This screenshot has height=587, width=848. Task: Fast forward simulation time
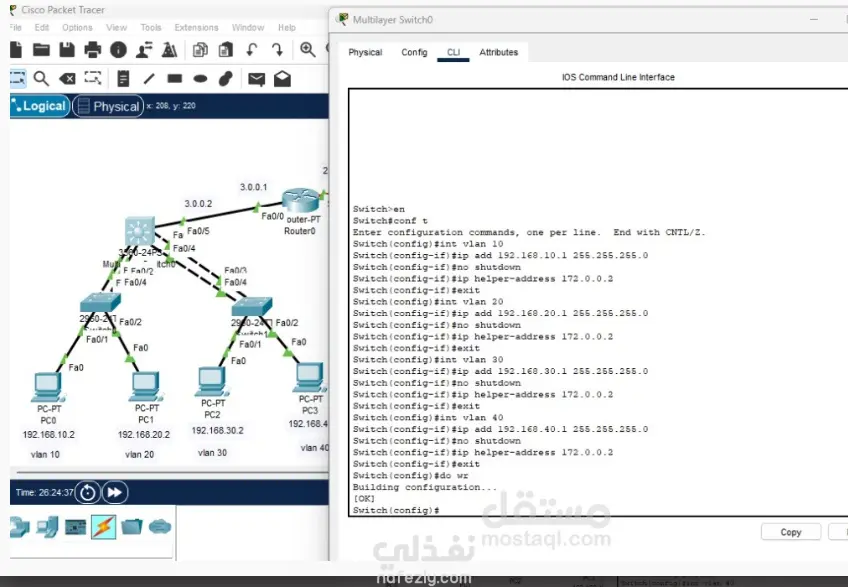point(115,492)
